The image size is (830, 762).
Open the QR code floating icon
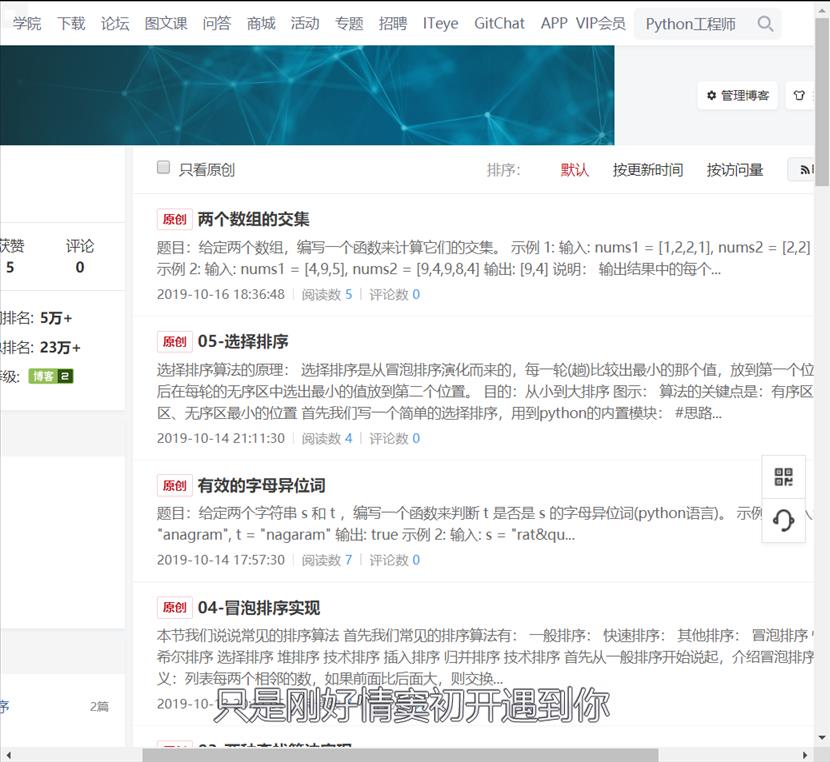pos(784,477)
